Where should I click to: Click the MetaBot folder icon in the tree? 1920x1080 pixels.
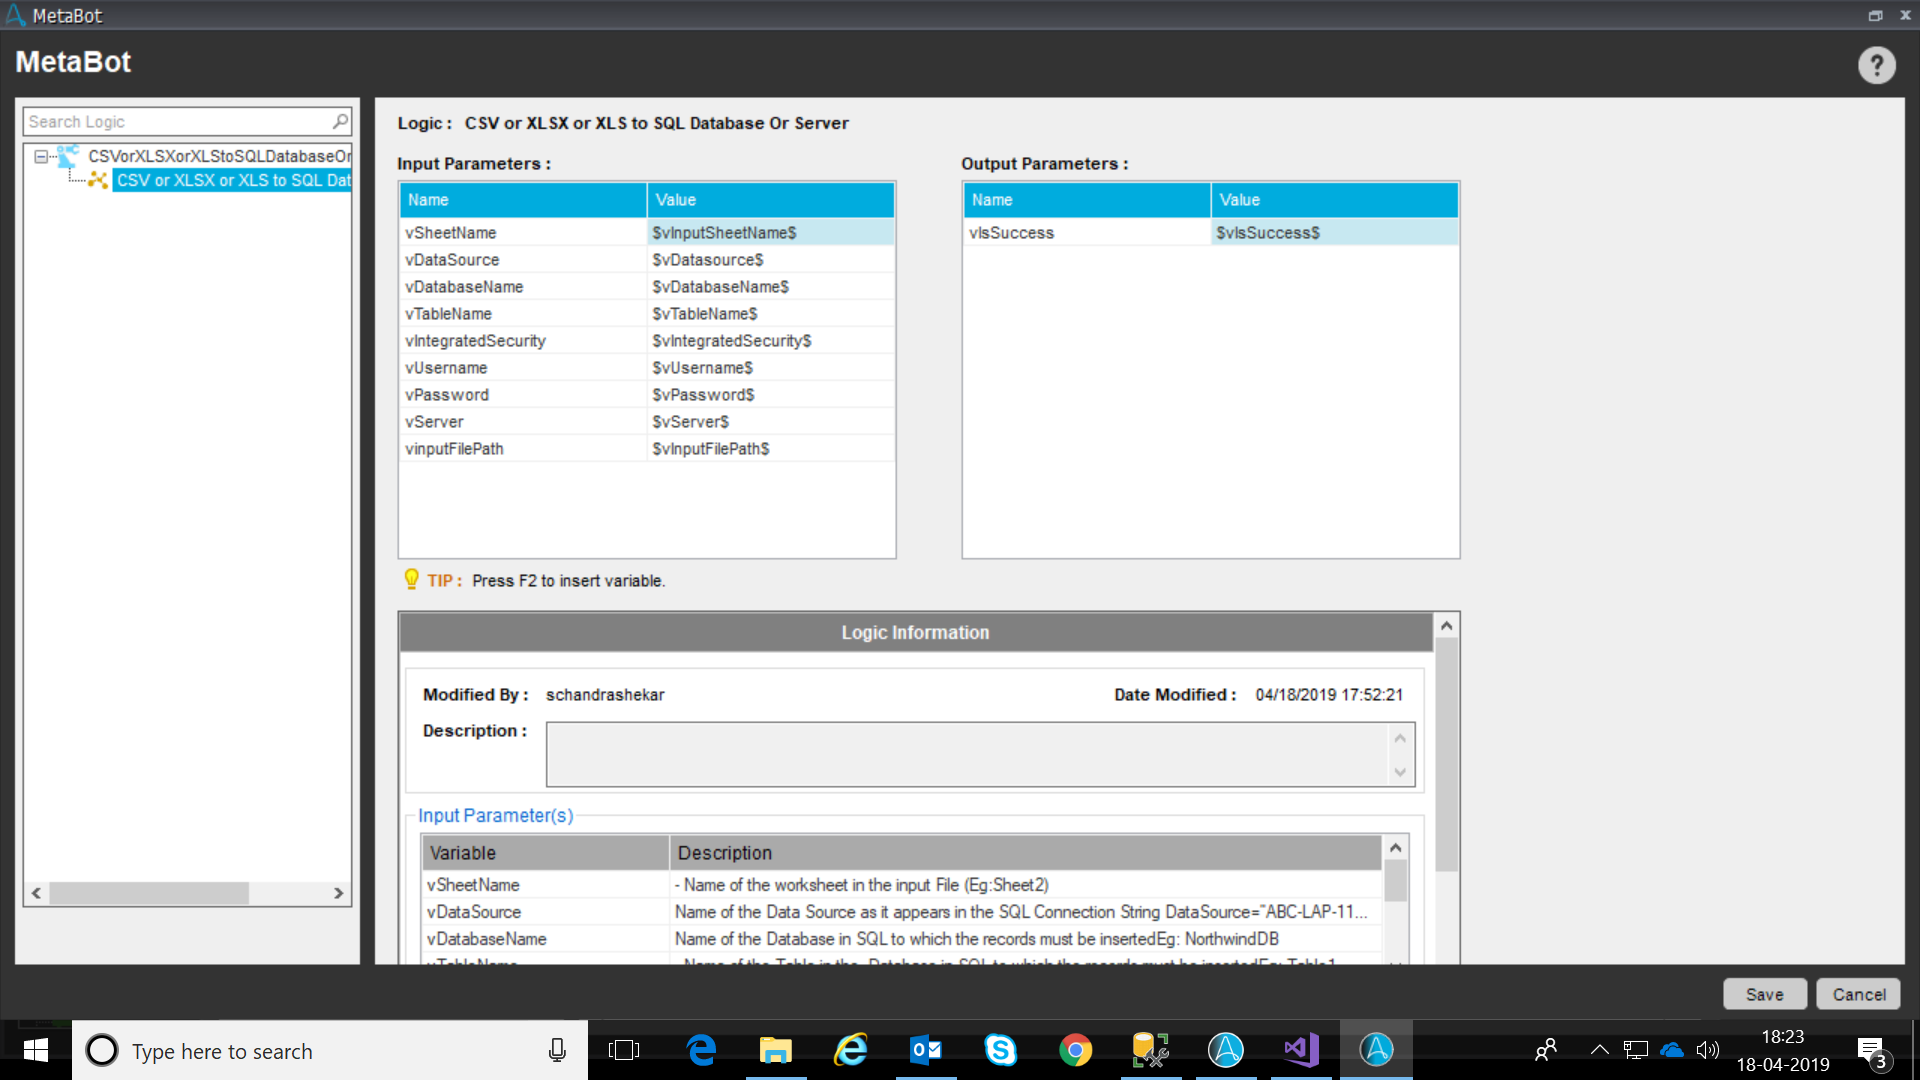[68, 156]
